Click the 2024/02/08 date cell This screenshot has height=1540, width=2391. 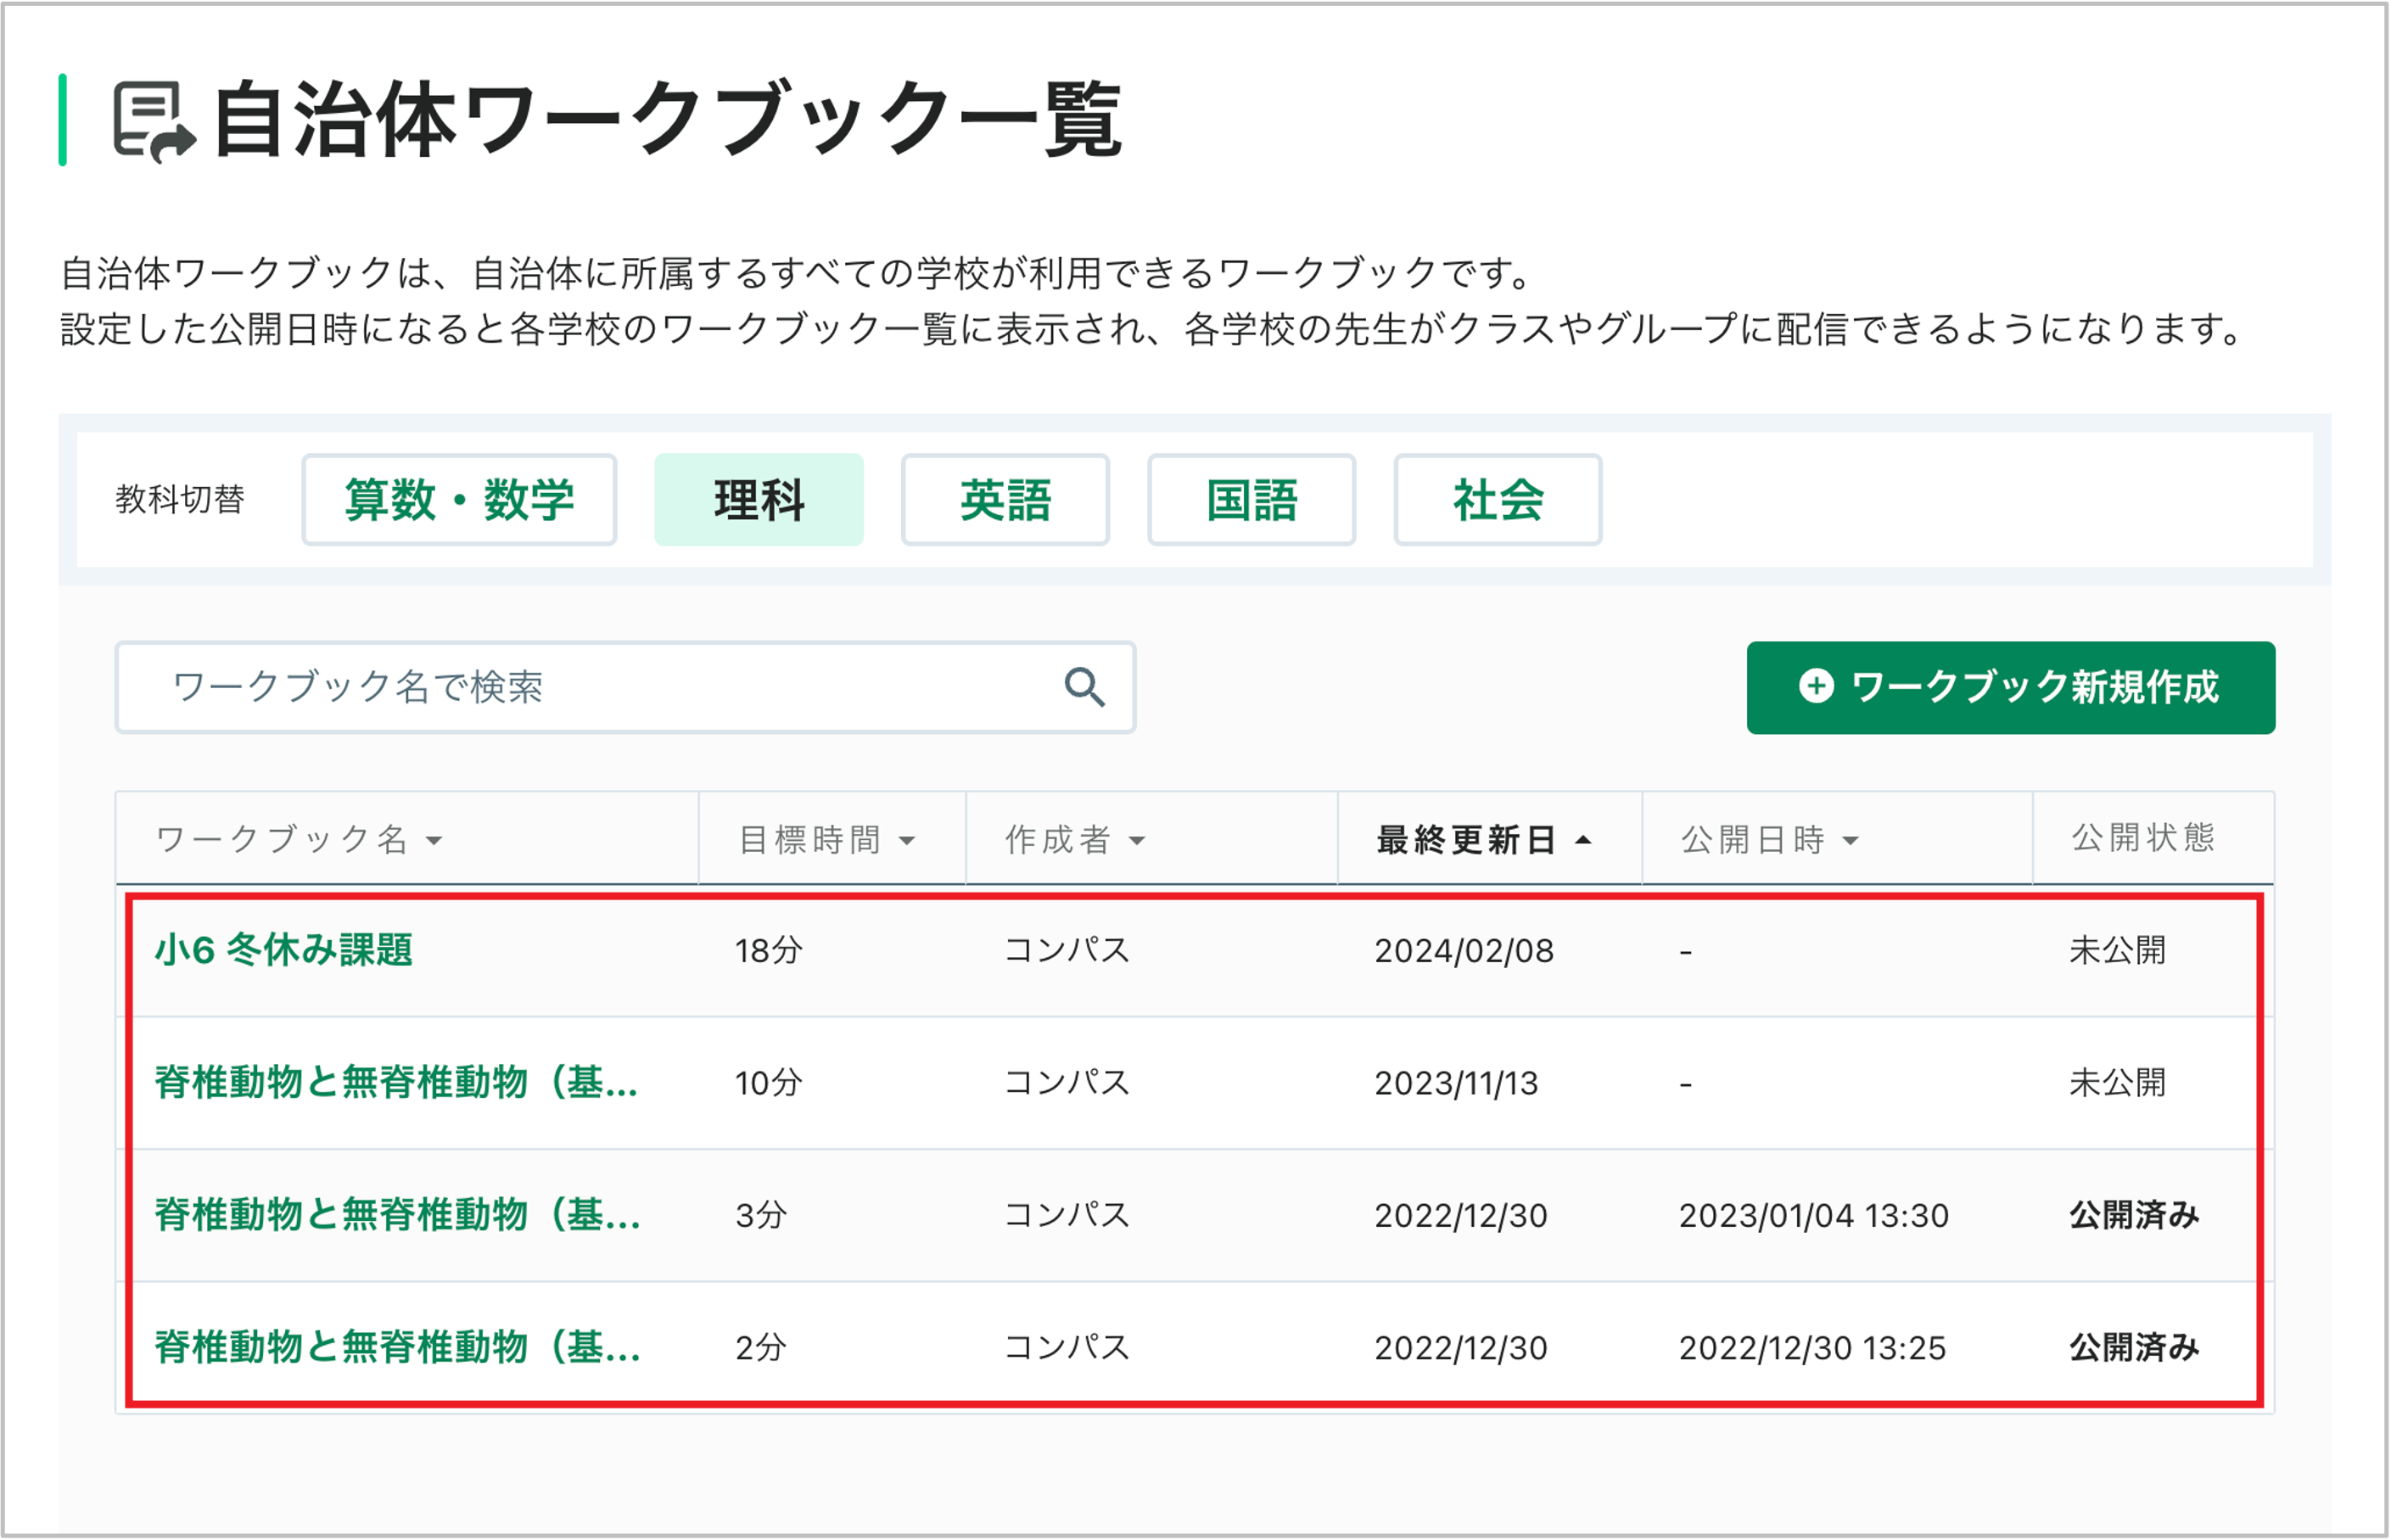tap(1464, 951)
